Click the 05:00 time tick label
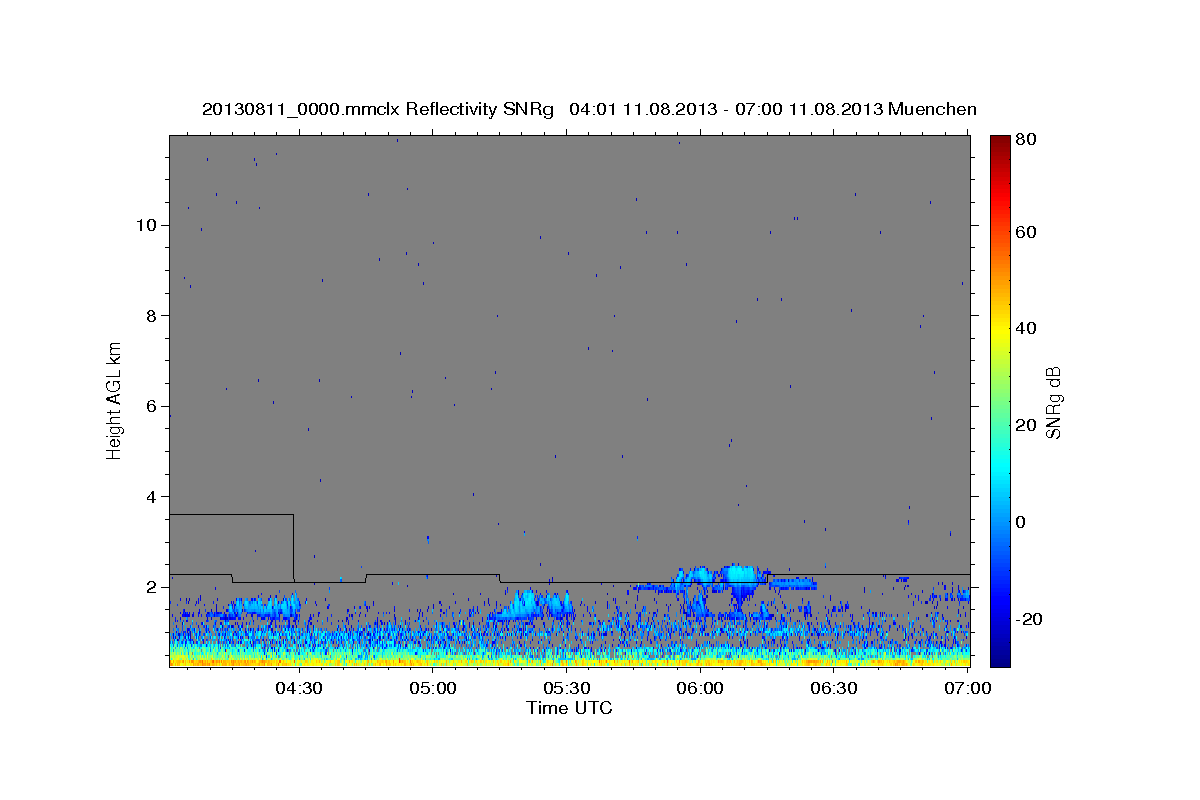Screen dimensions: 1200x800 click(432, 688)
